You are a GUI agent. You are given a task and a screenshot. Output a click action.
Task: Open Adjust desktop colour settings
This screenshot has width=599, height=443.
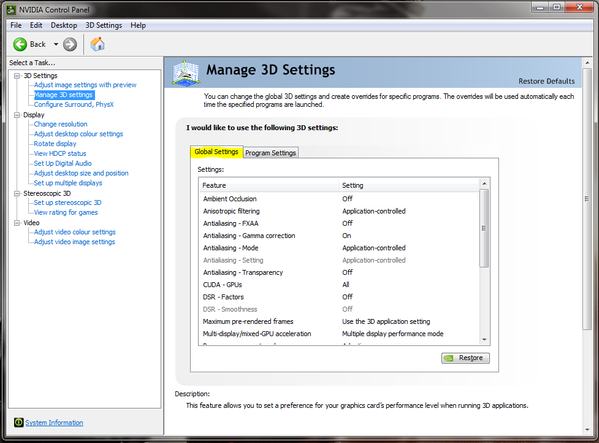point(78,134)
